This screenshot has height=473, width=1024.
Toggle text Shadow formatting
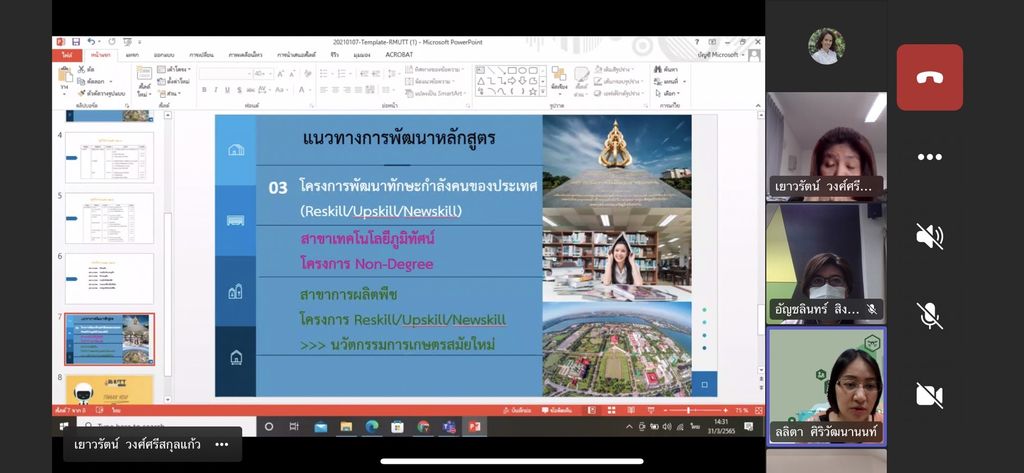pyautogui.click(x=240, y=90)
